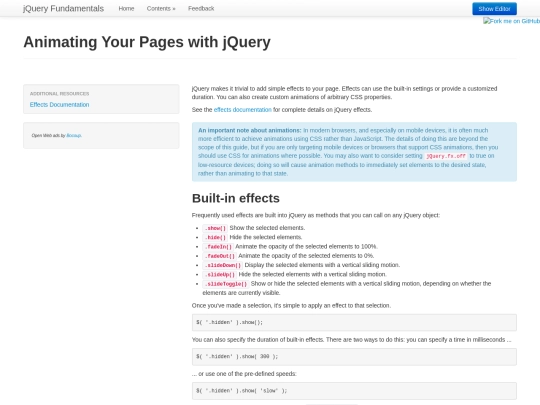Image resolution: width=540 pixels, height=405 pixels.
Task: Open the Effects Documentation sidebar link
Action: [x=59, y=105]
